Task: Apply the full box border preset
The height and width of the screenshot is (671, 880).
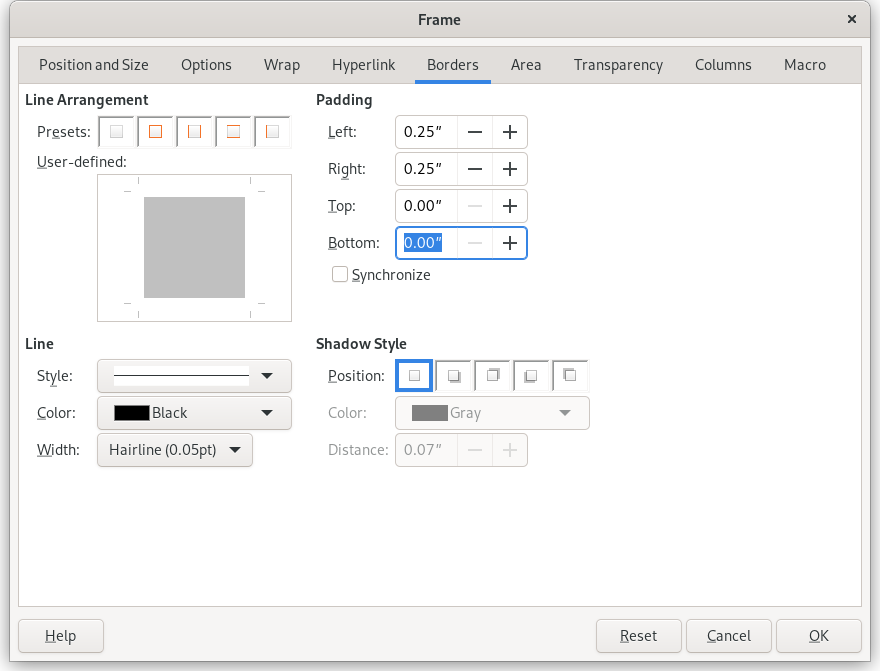Action: pos(156,132)
